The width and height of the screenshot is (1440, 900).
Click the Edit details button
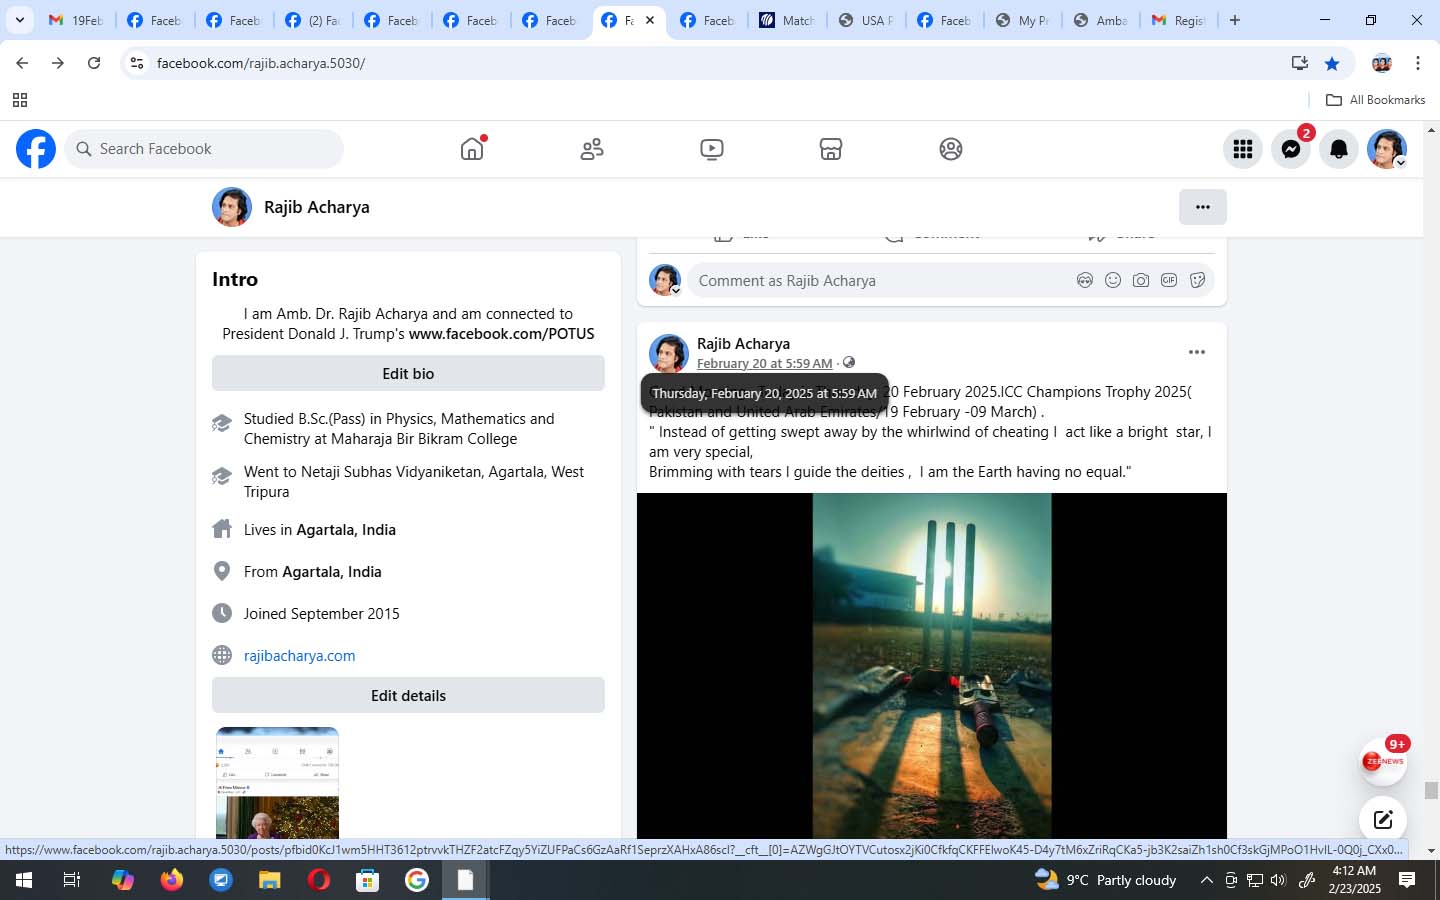408,695
